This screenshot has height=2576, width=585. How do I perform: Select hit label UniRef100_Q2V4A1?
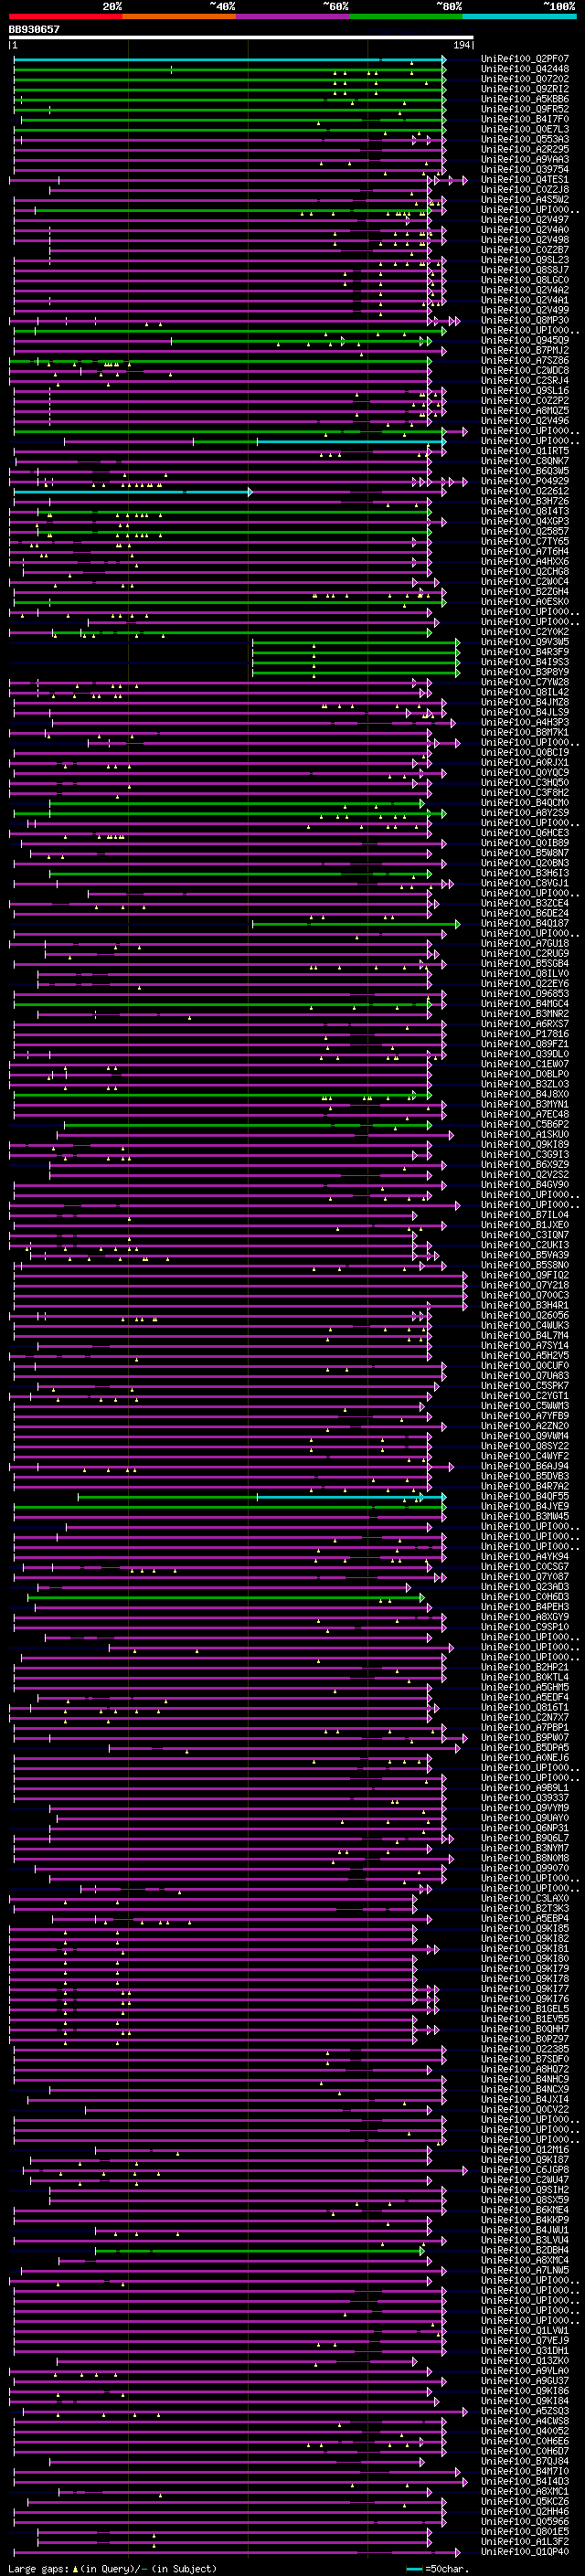(525, 300)
